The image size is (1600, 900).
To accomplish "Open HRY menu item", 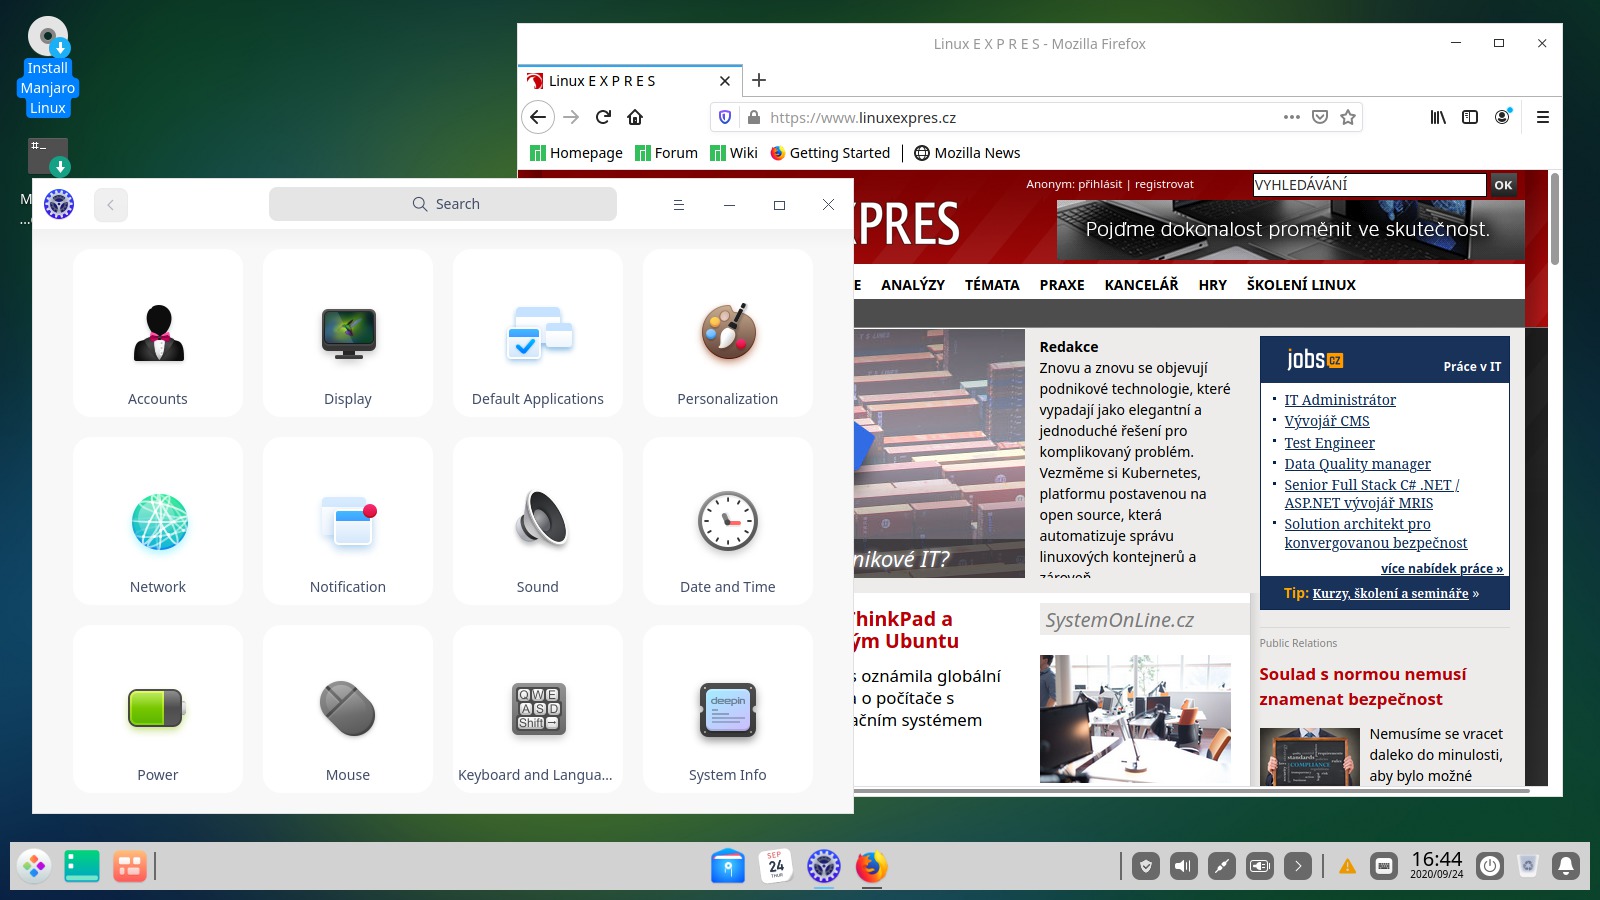I will click(x=1213, y=285).
